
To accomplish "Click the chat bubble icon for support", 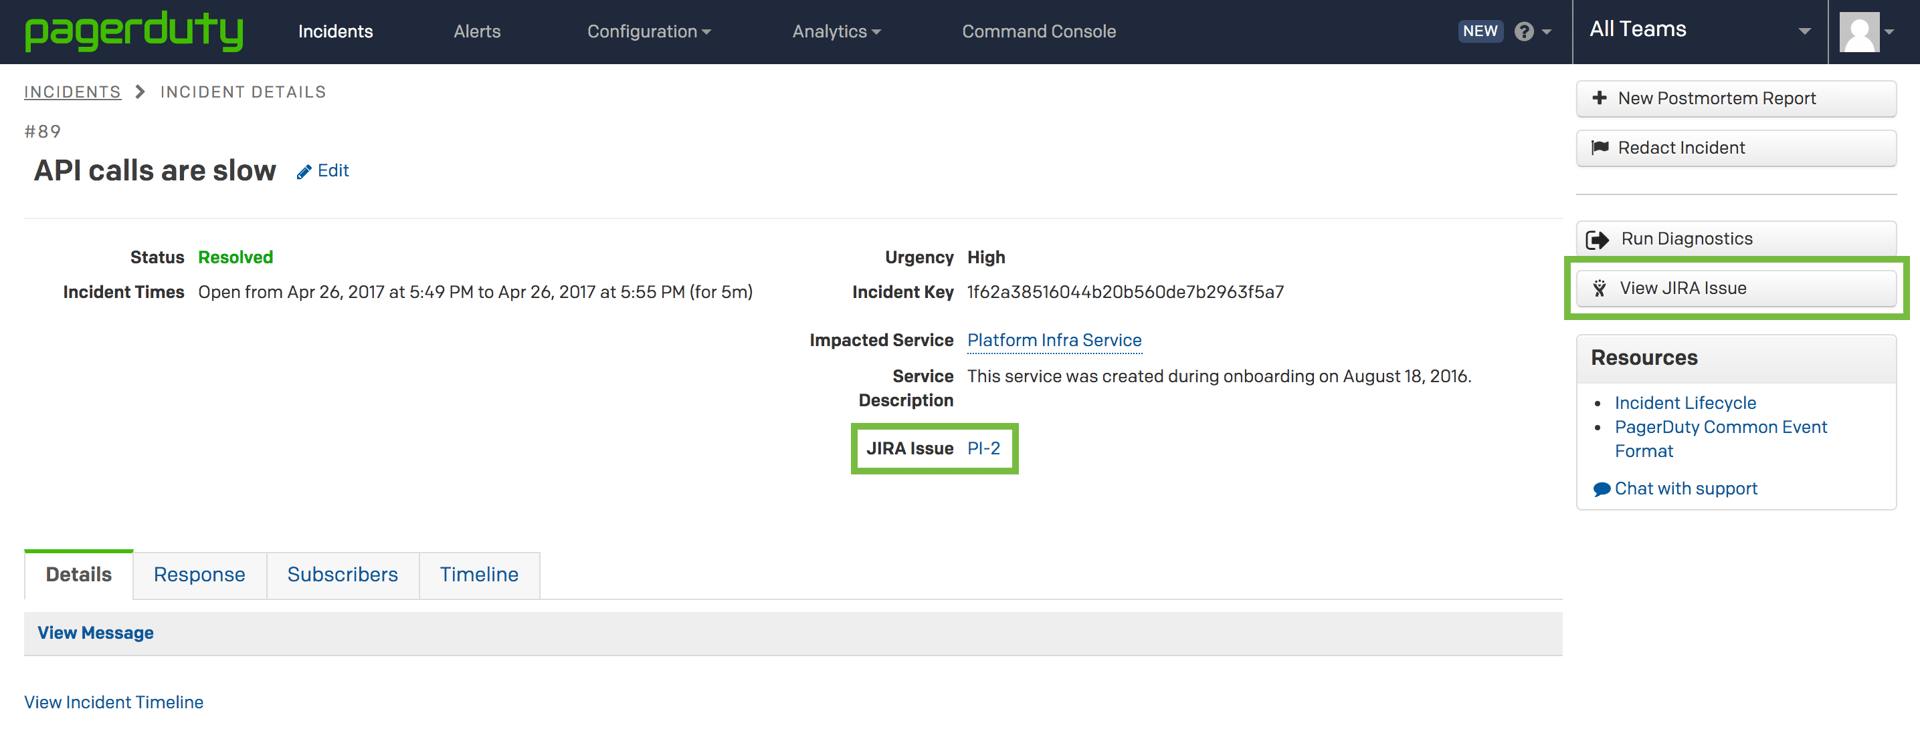I will (x=1601, y=489).
